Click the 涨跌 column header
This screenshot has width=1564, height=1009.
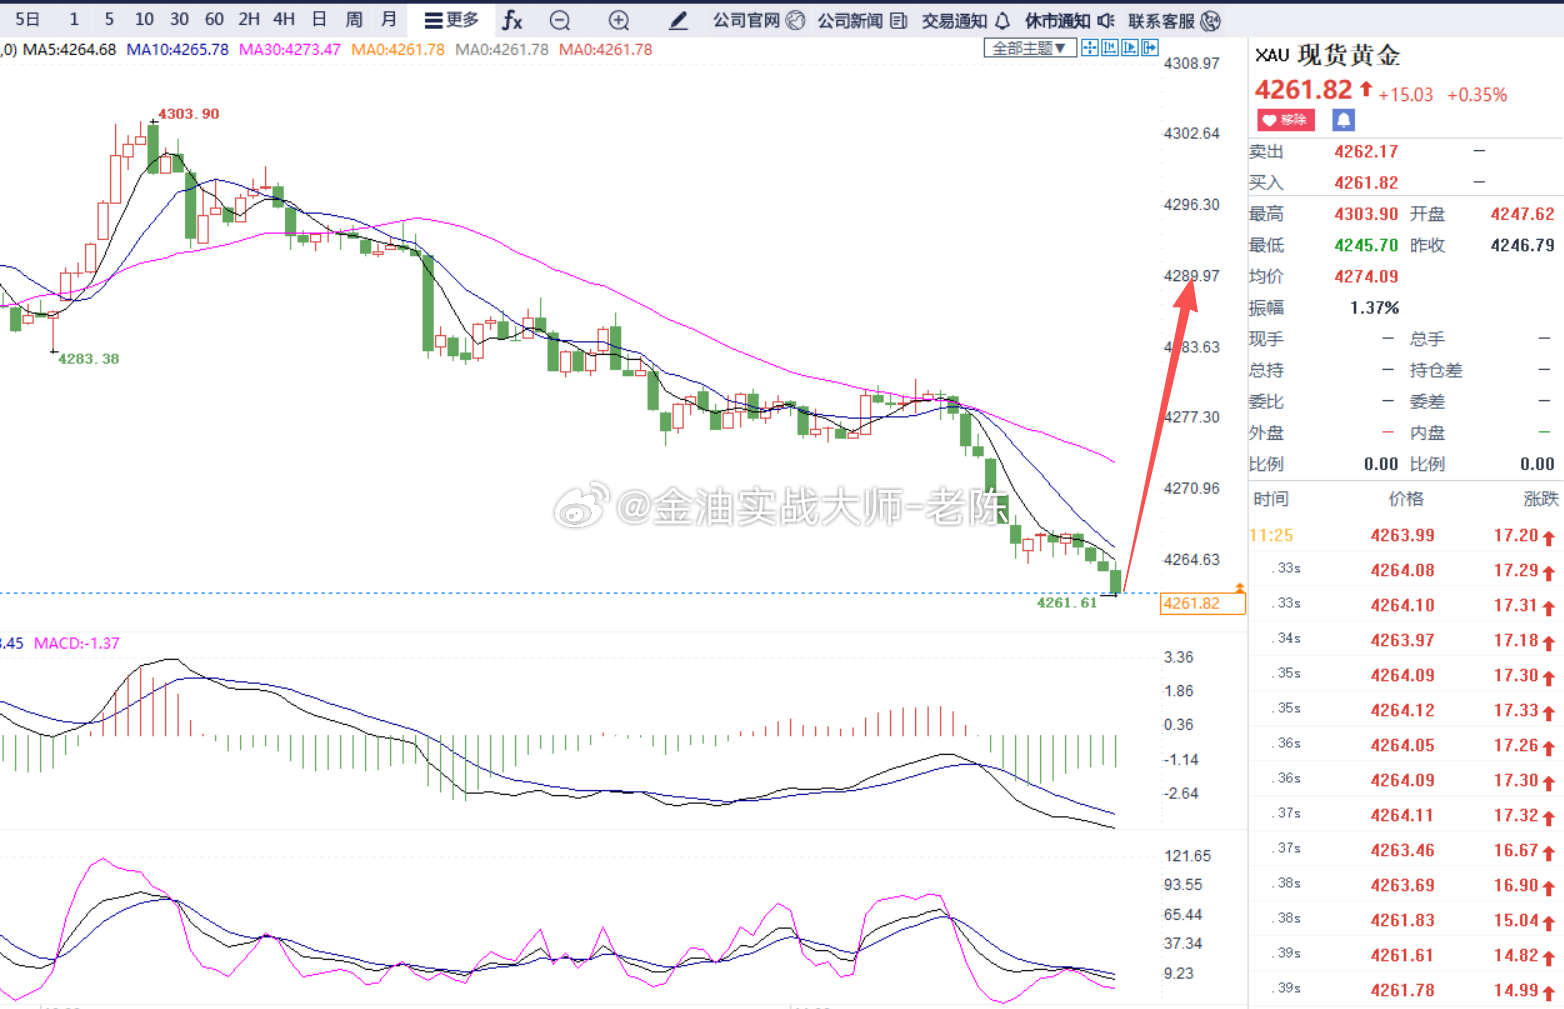[x=1541, y=498]
